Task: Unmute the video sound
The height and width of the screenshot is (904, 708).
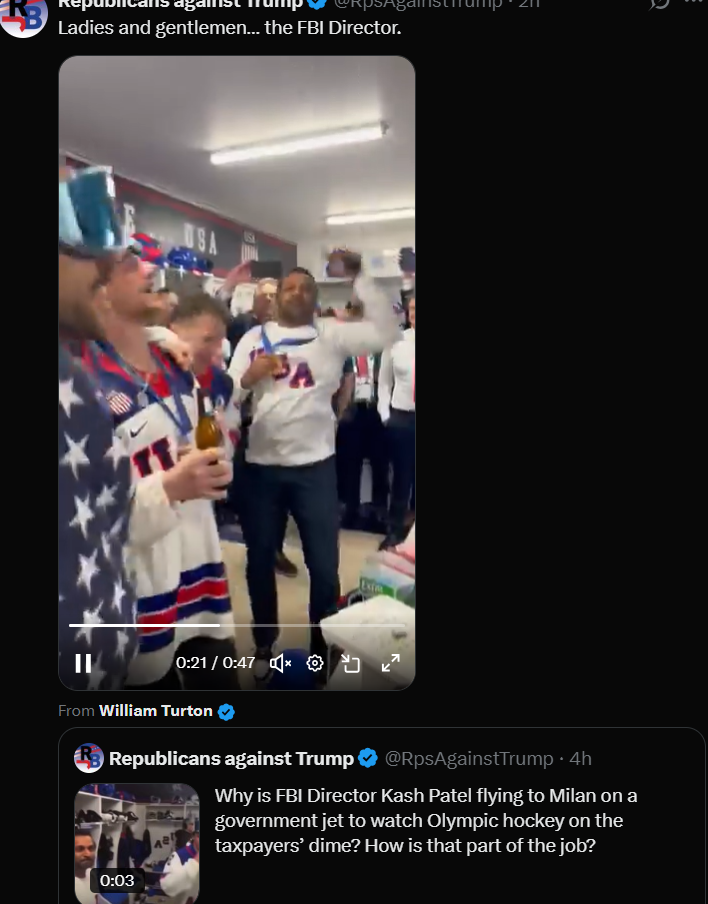Action: pos(280,664)
